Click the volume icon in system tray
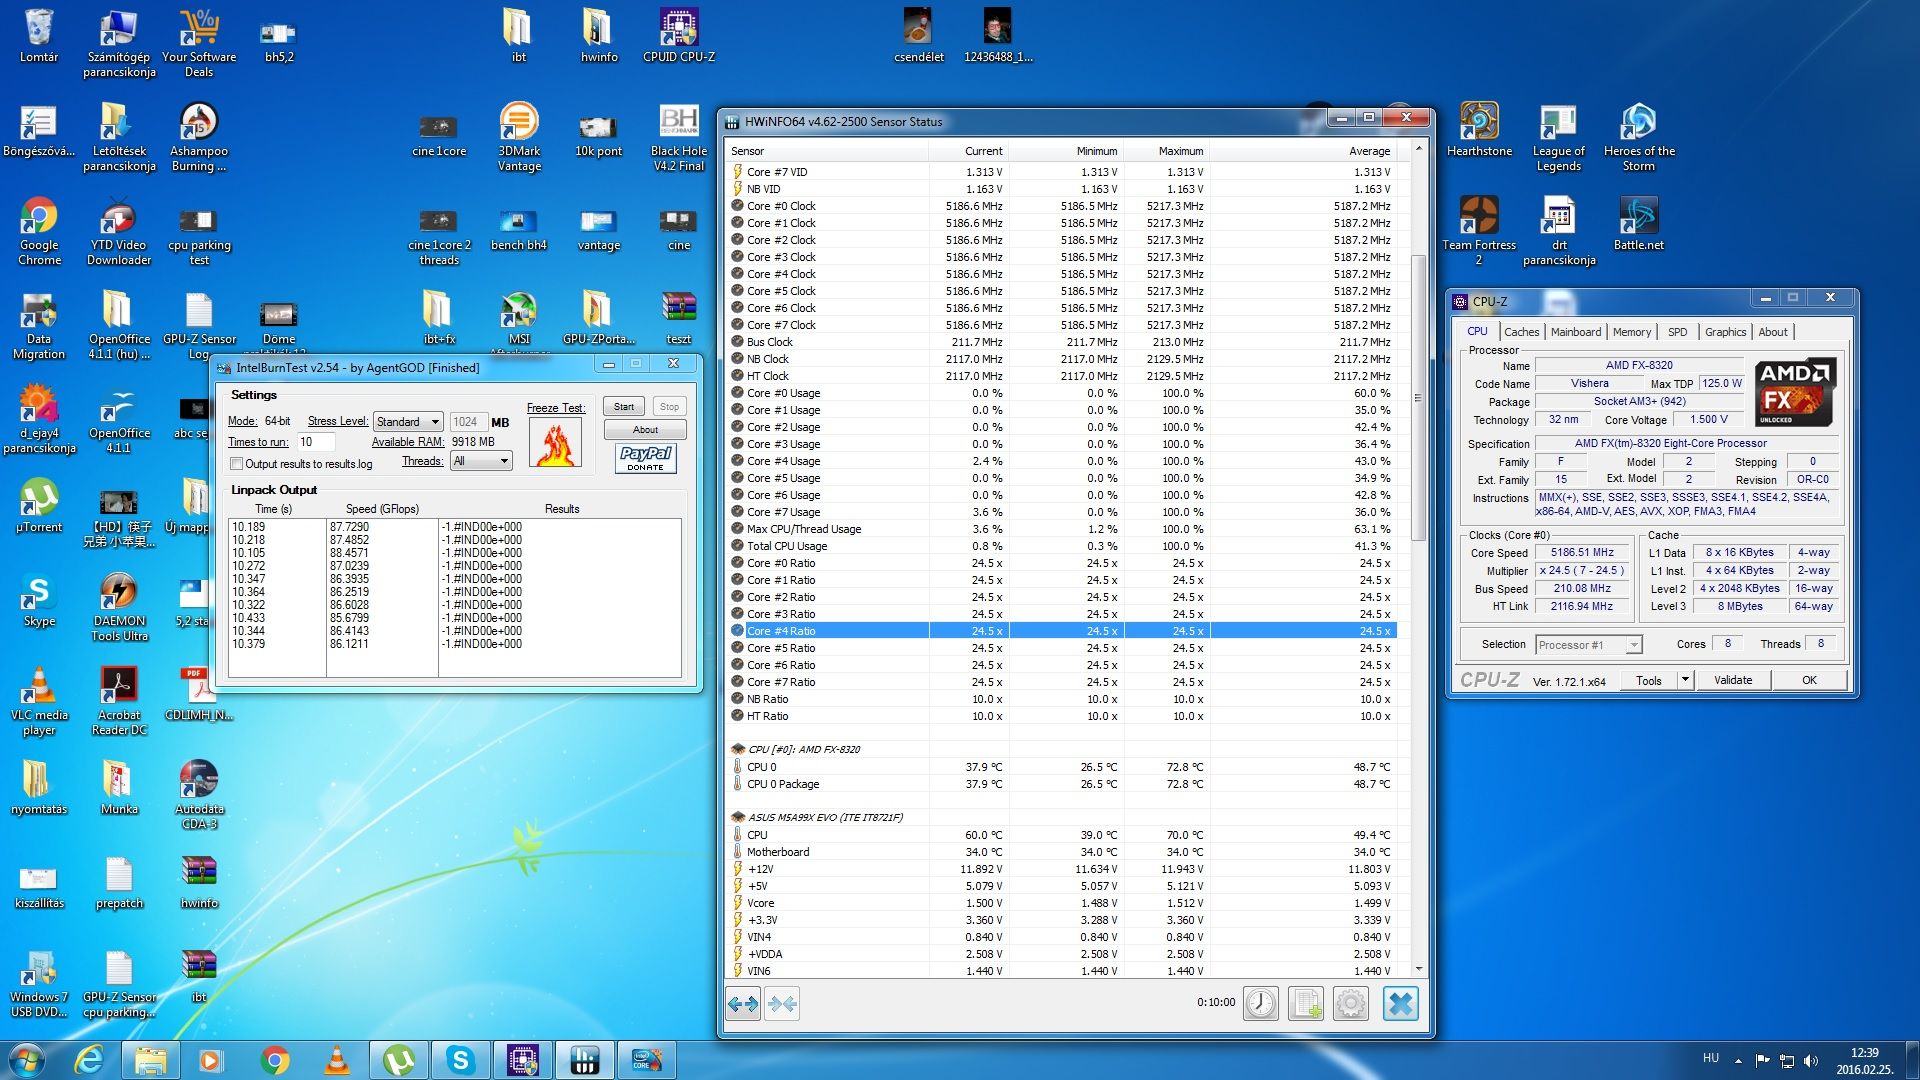 point(1811,1060)
